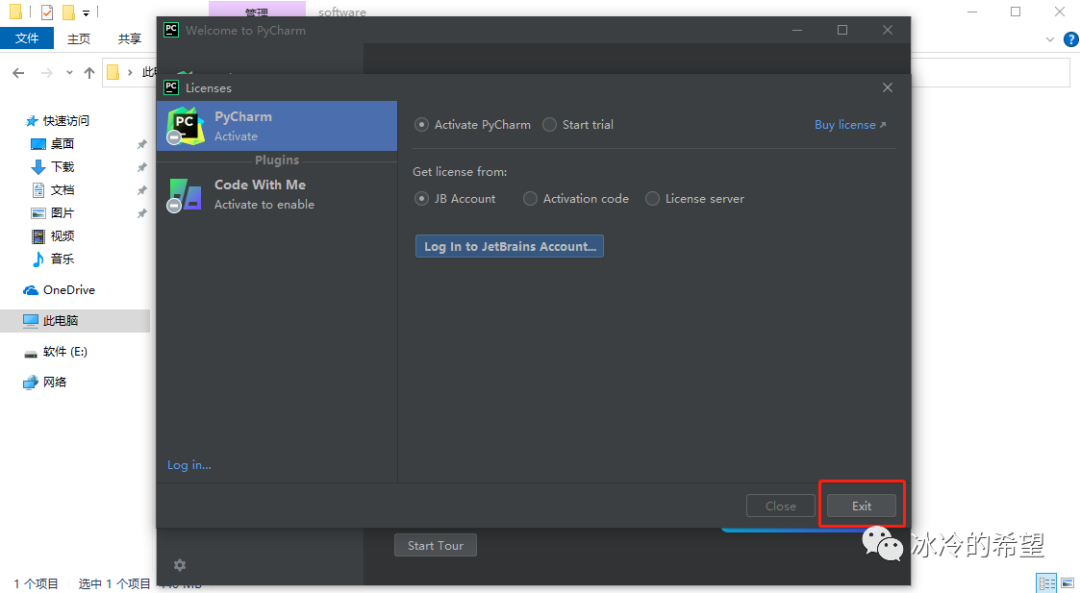Viewport: 1080px width, 593px height.
Task: Switch to the 主页 ribbon tab
Action: pyautogui.click(x=79, y=39)
